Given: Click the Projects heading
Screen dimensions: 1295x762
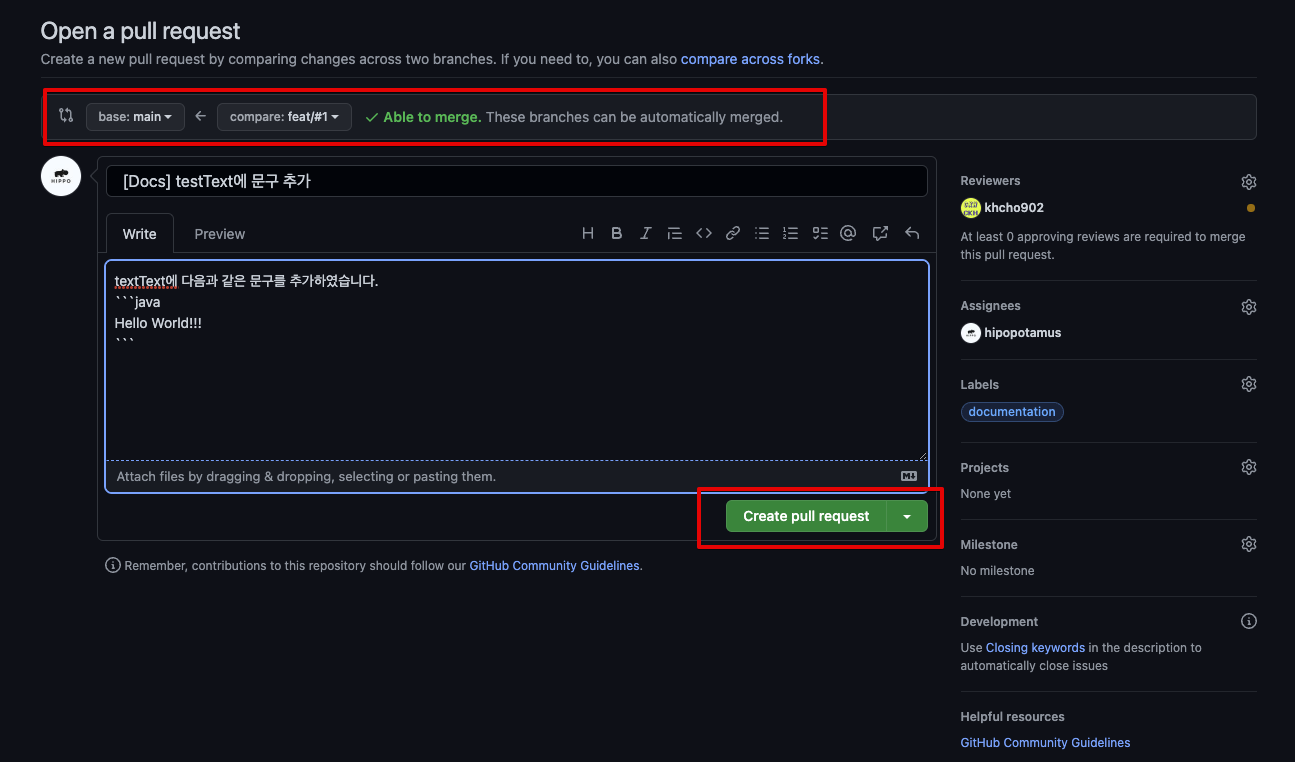Looking at the screenshot, I should pyautogui.click(x=985, y=467).
